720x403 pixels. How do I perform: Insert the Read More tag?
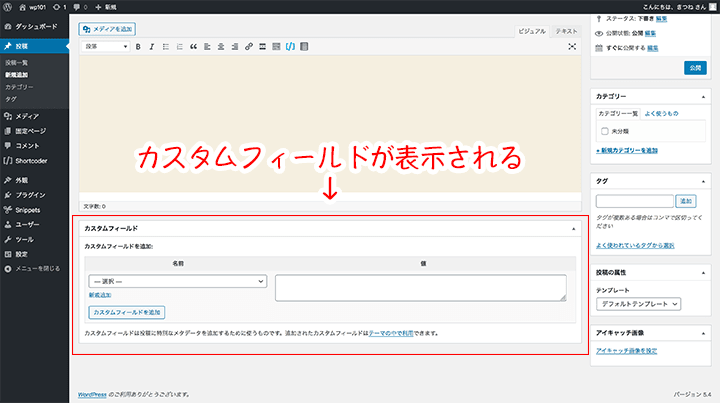click(x=262, y=47)
